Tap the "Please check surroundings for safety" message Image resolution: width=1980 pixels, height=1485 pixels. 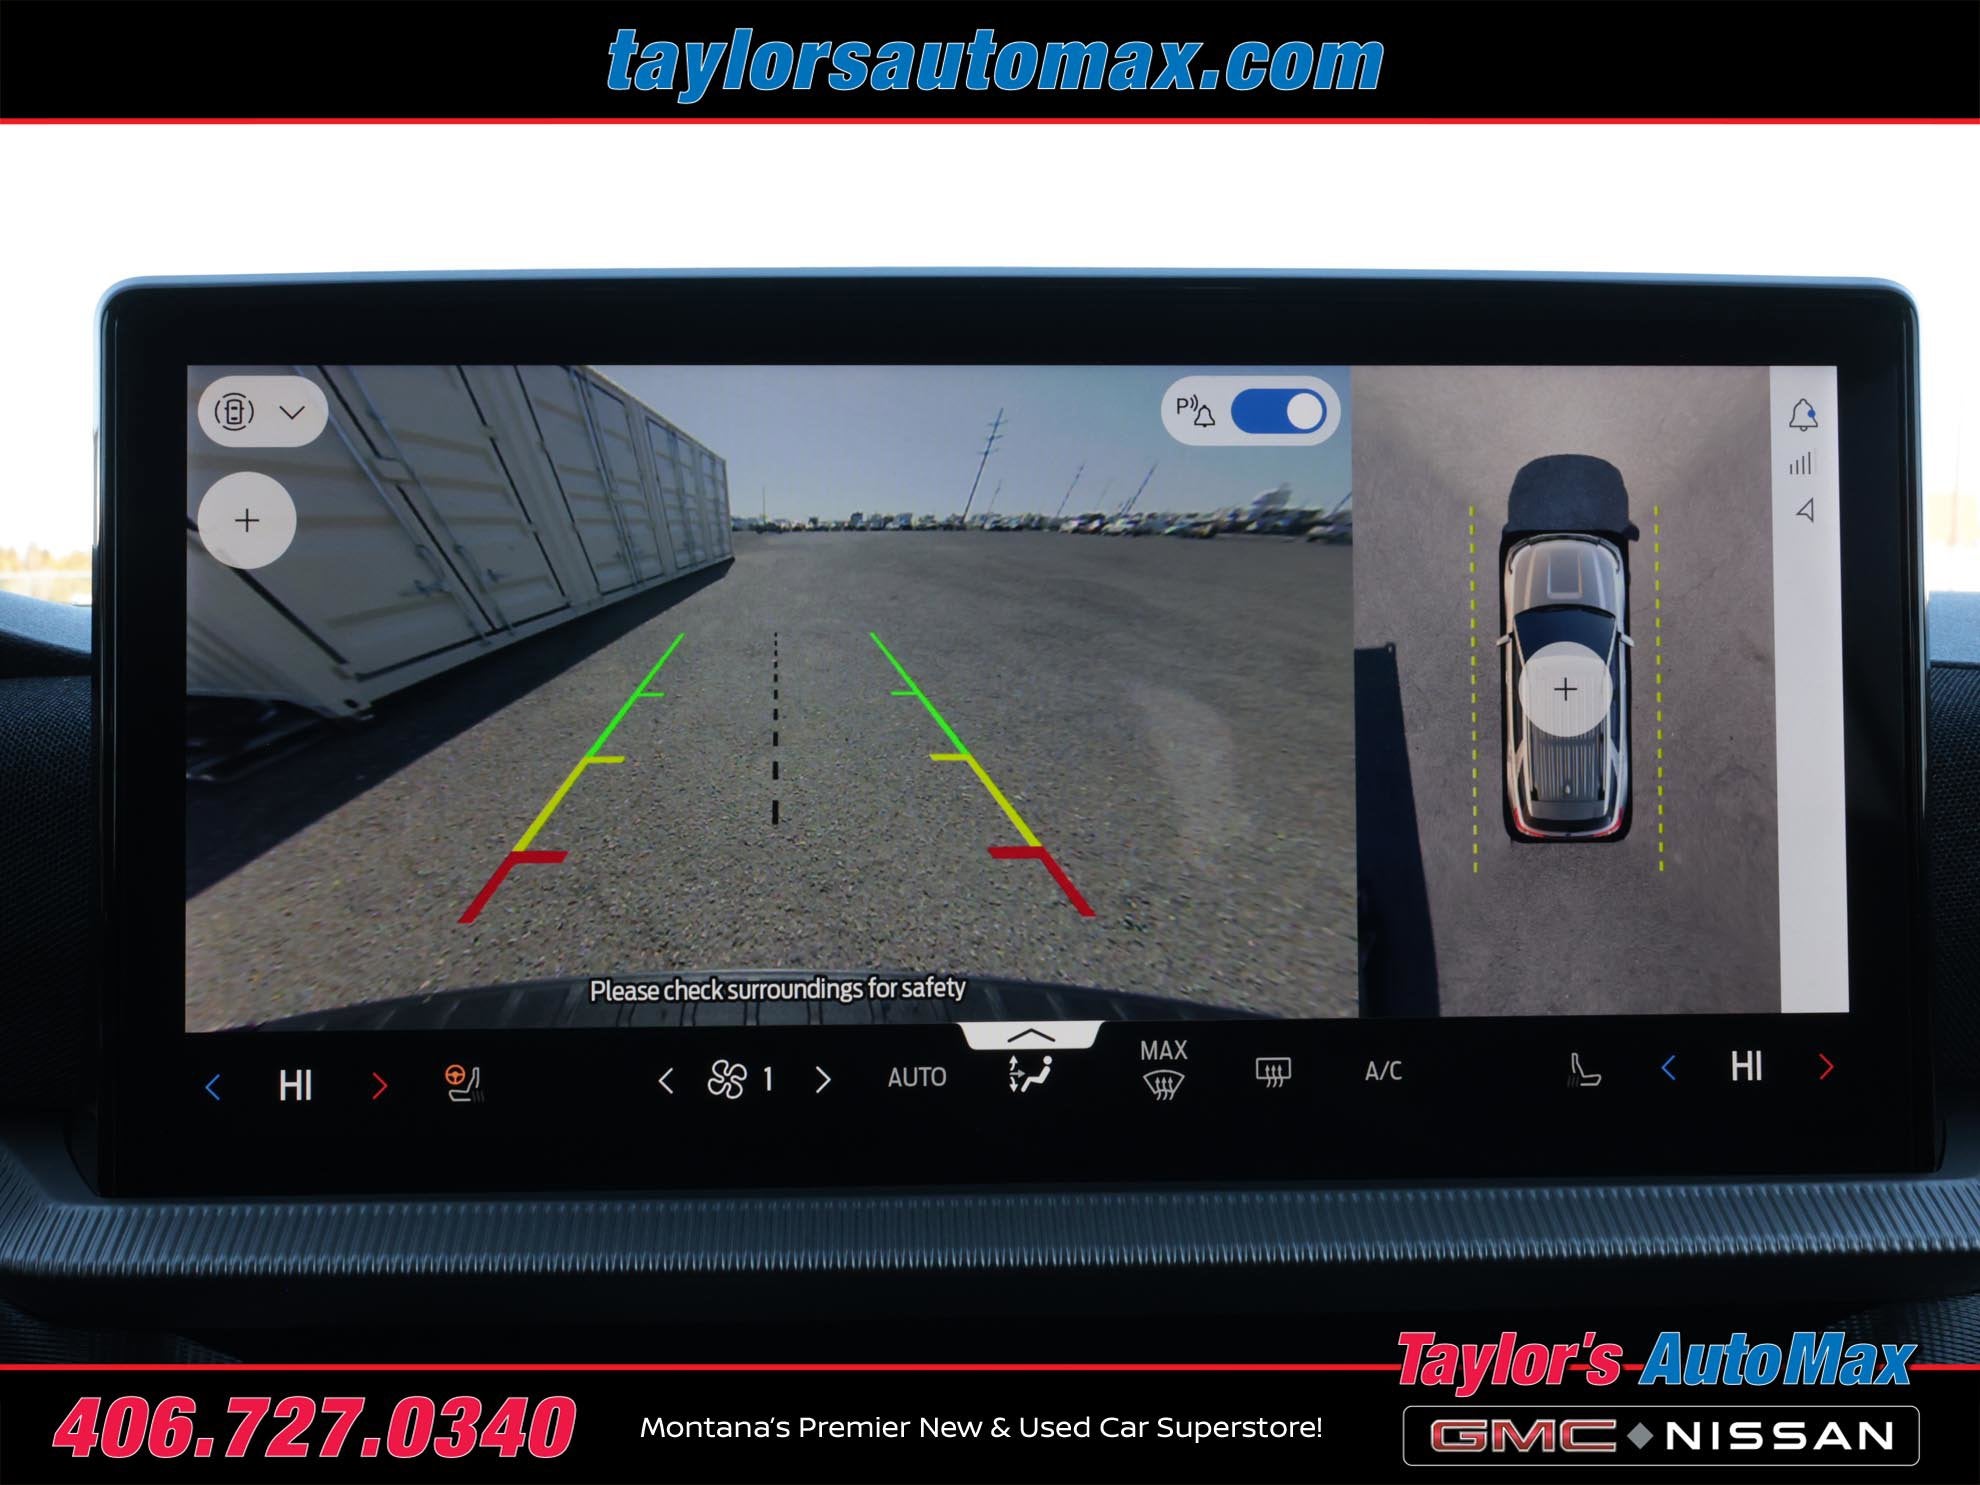tap(777, 990)
